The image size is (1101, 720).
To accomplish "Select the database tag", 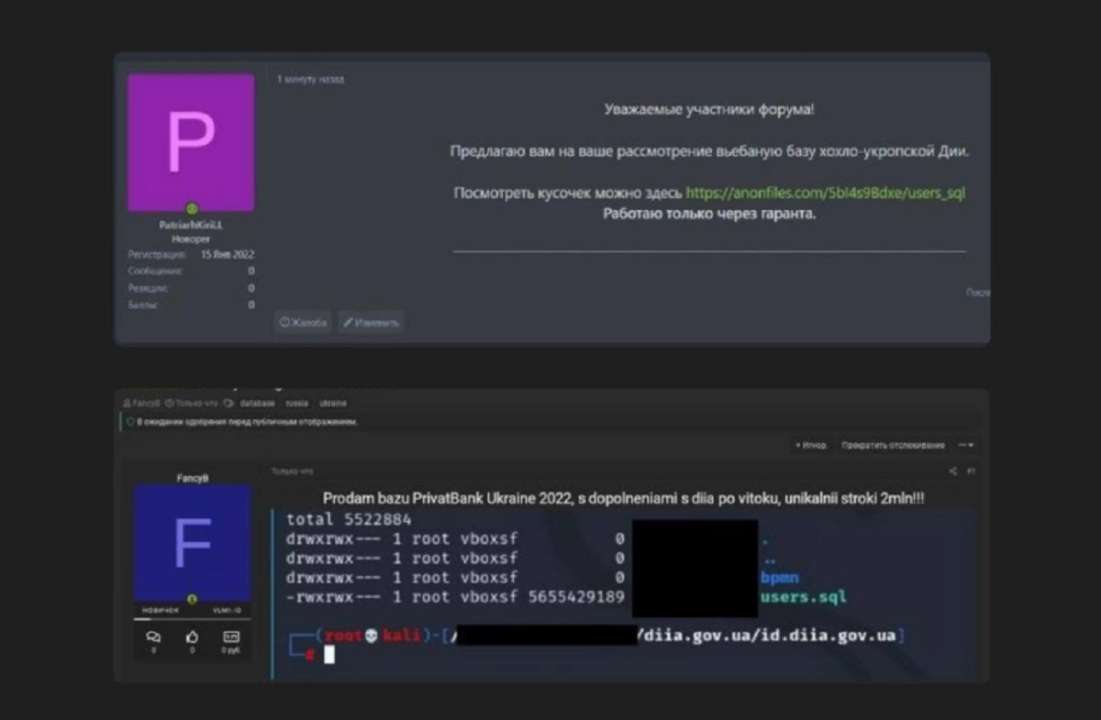I will tap(257, 403).
